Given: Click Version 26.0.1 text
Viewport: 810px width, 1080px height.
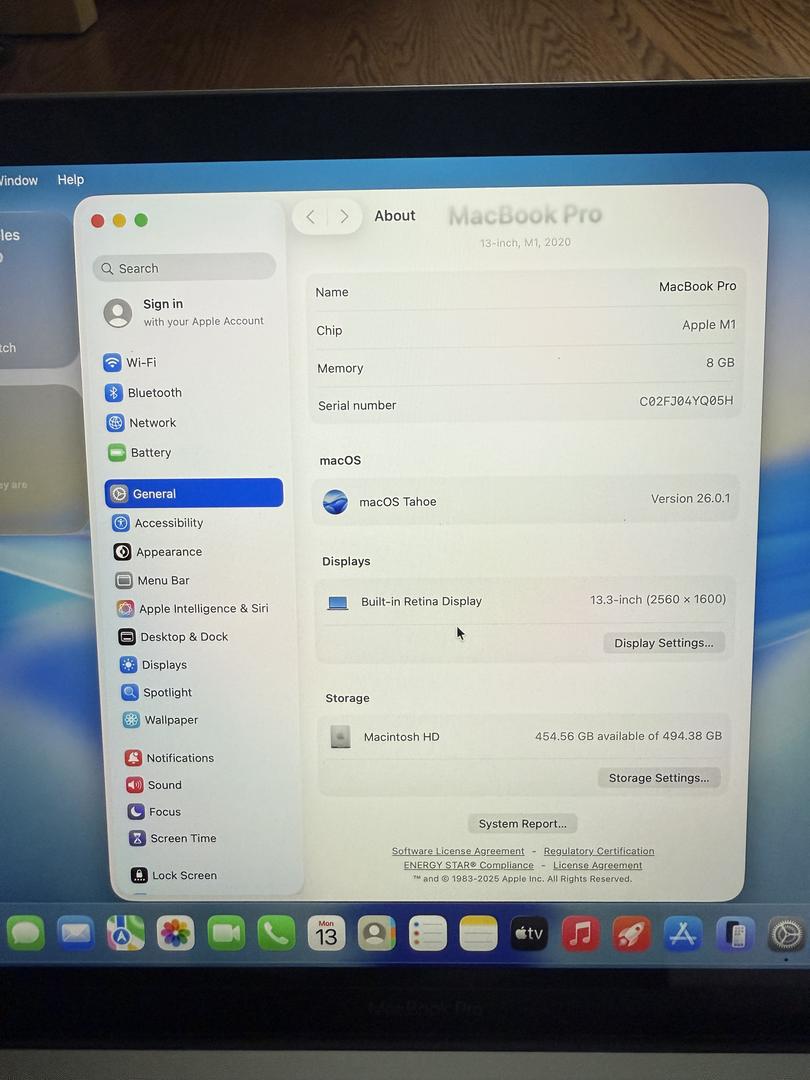Looking at the screenshot, I should pos(690,498).
